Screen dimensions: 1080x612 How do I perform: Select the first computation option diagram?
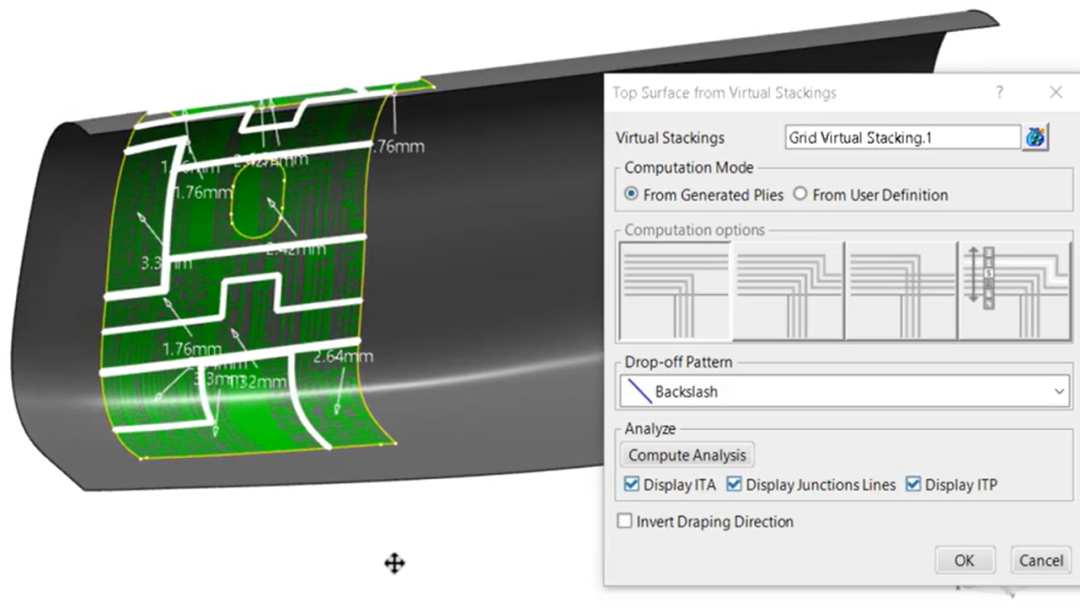click(x=675, y=291)
